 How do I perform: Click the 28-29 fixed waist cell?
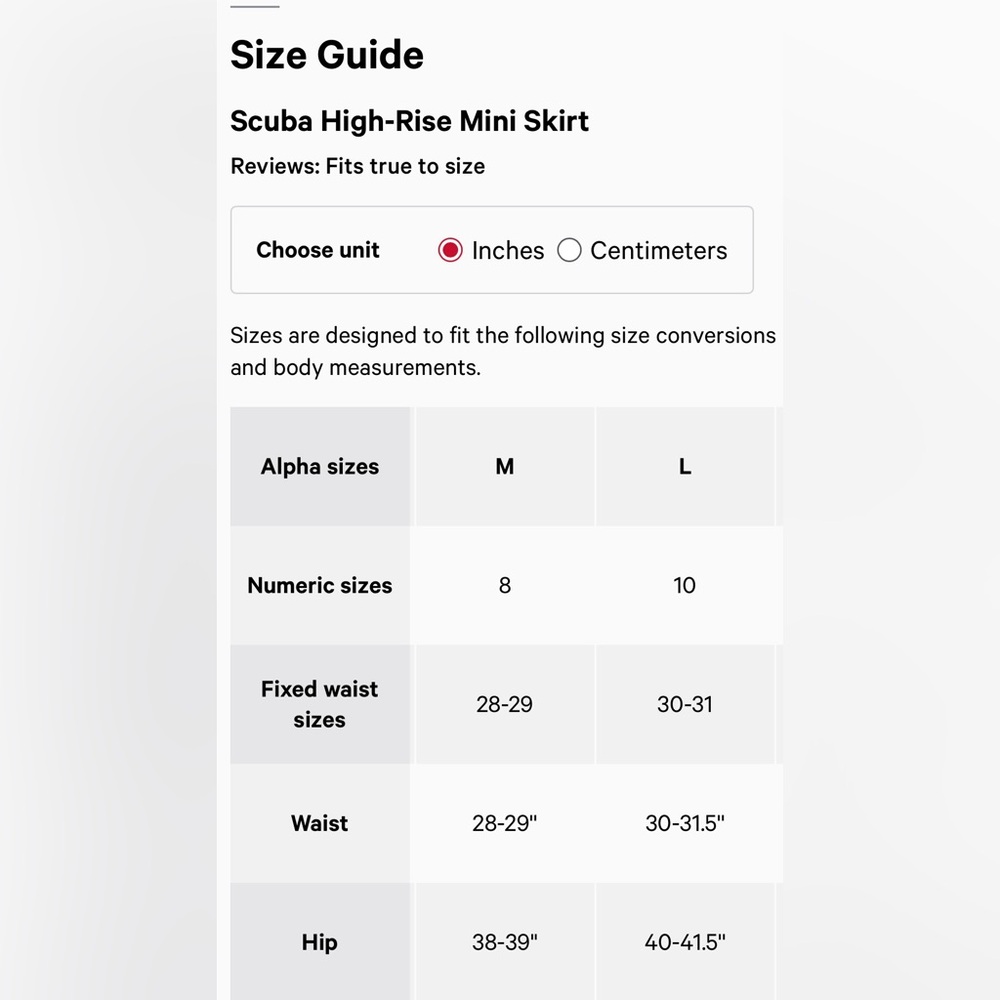[x=504, y=704]
